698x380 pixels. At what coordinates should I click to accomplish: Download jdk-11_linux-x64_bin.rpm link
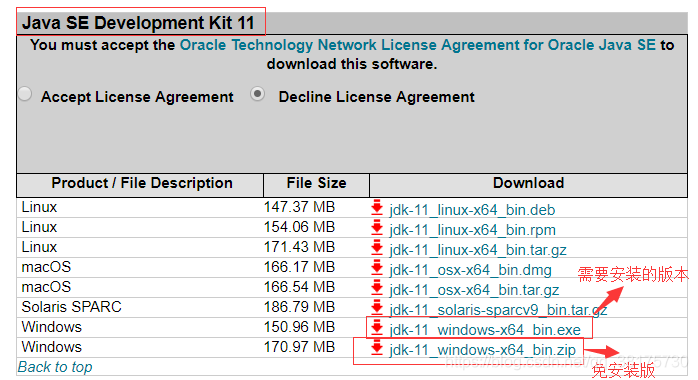472,230
